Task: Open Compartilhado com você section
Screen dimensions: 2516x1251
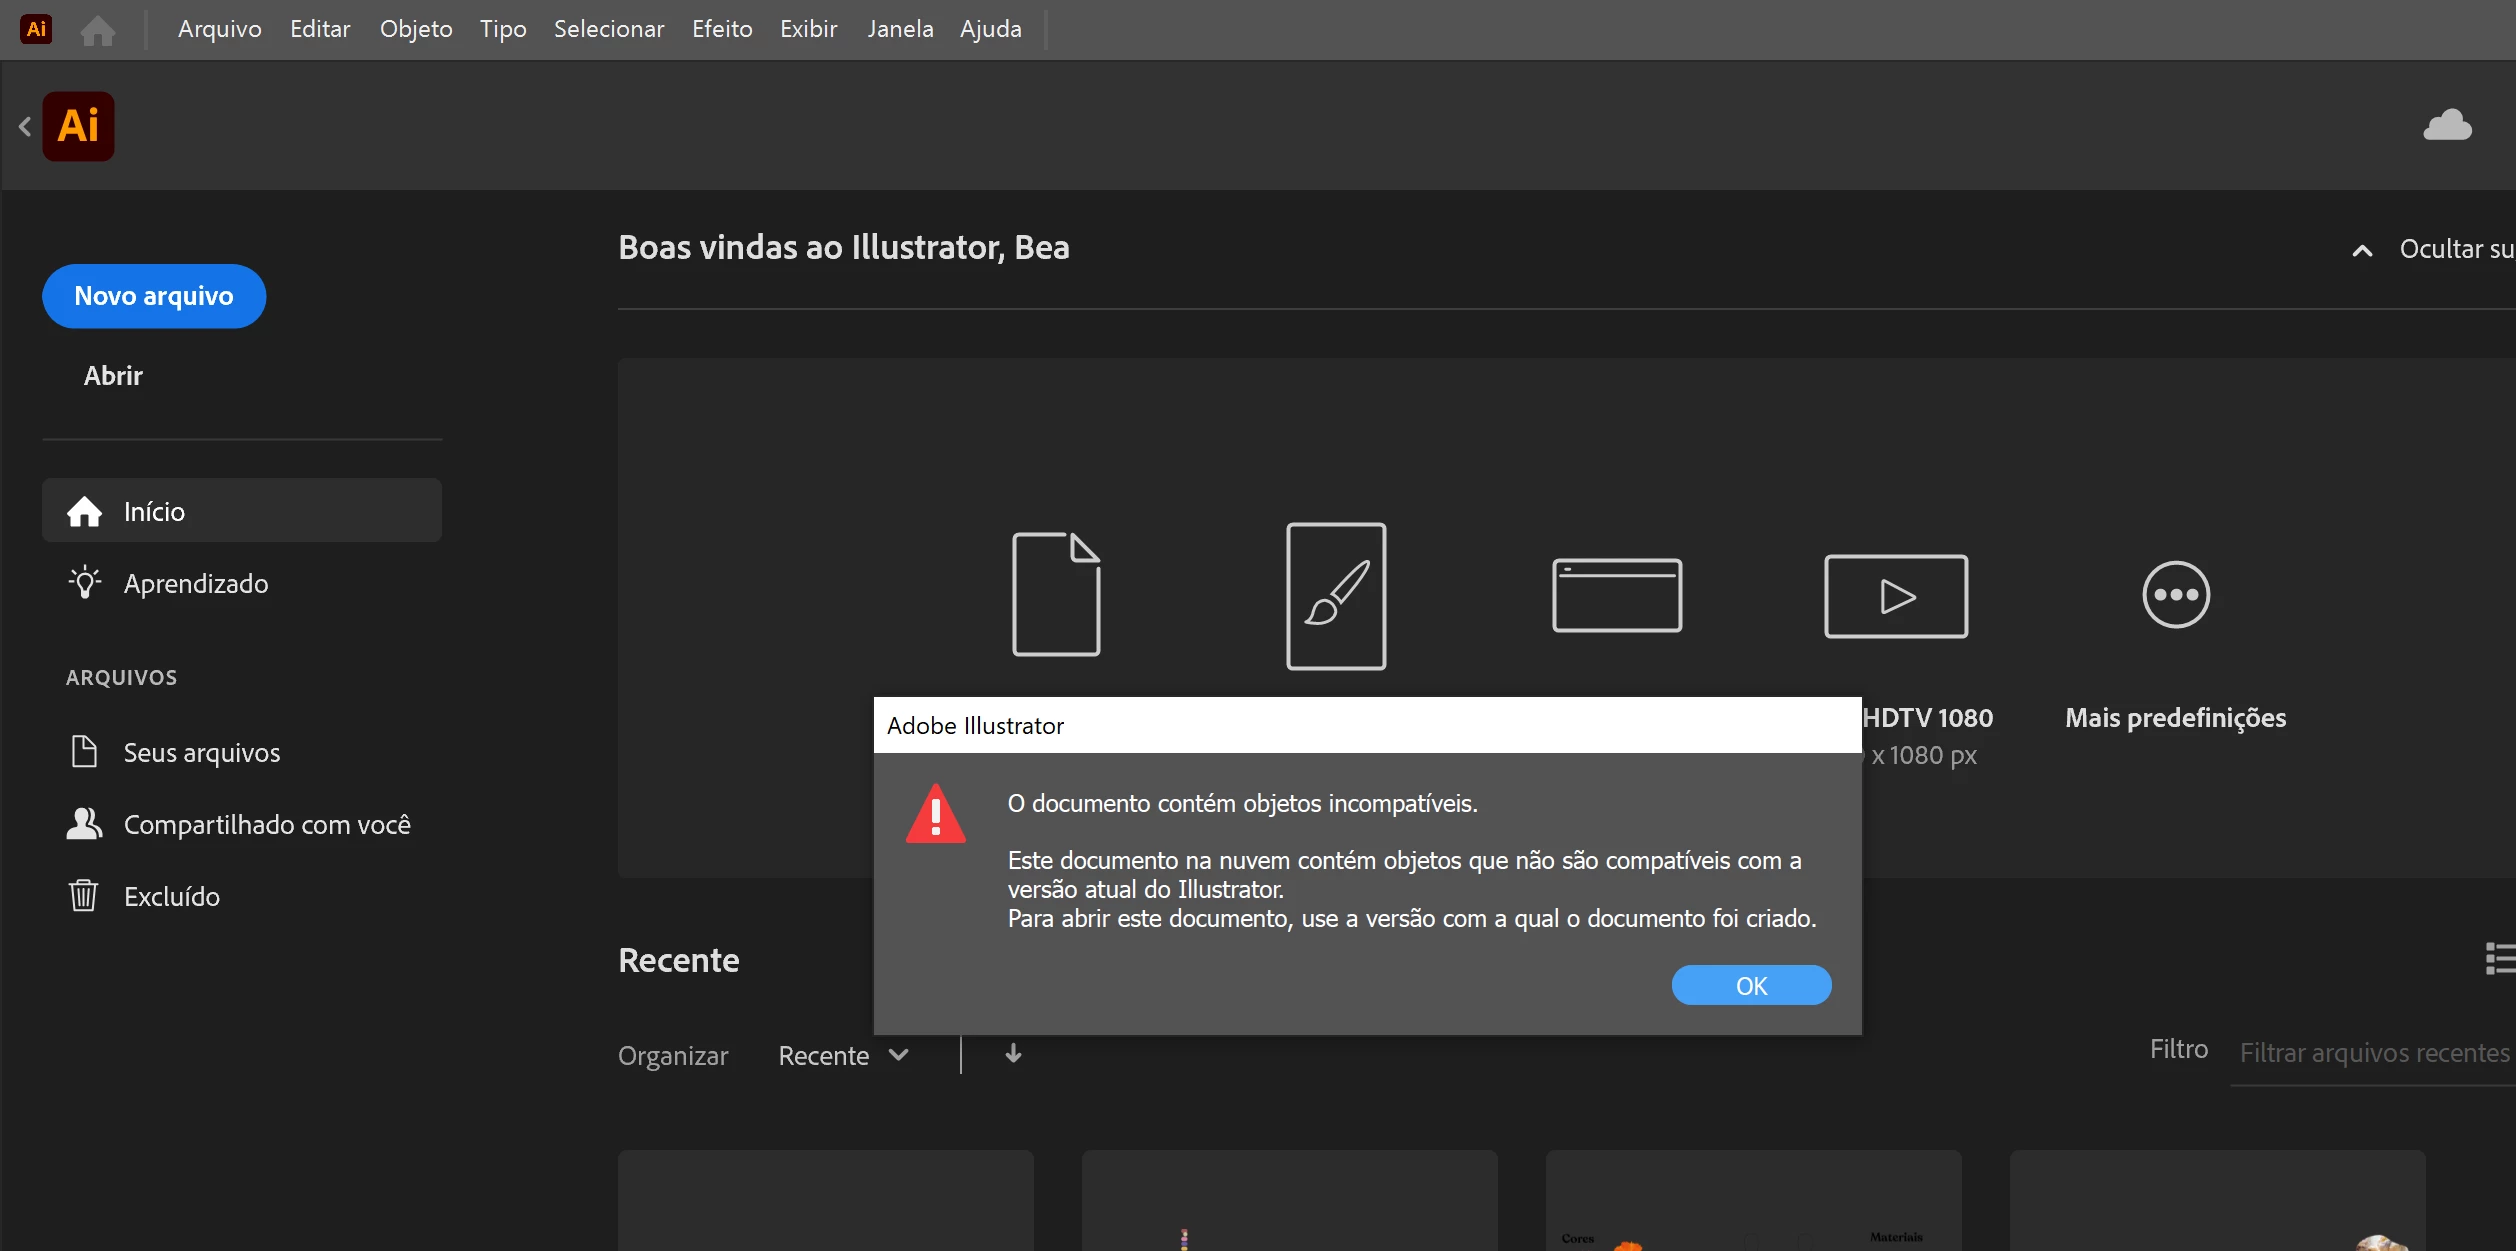Action: [x=266, y=824]
